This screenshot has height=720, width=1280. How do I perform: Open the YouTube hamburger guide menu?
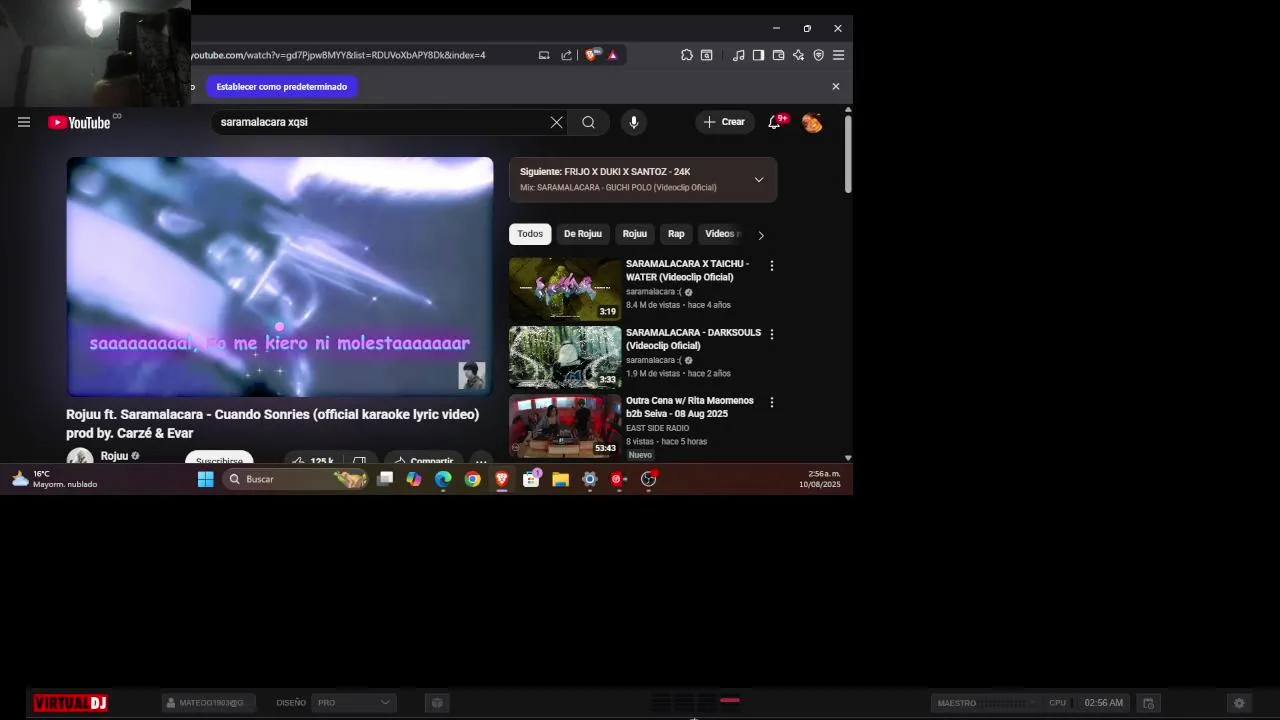pos(24,122)
